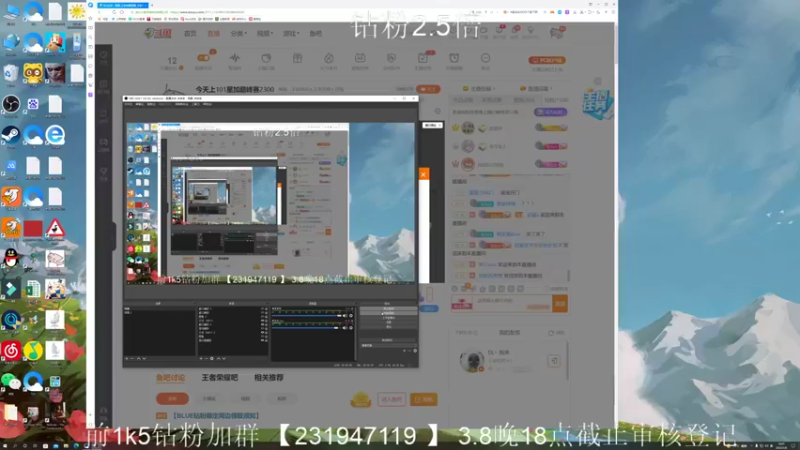Open OBS Studio desktop shortcut
Screen dimensions: 800x450
click(11, 105)
